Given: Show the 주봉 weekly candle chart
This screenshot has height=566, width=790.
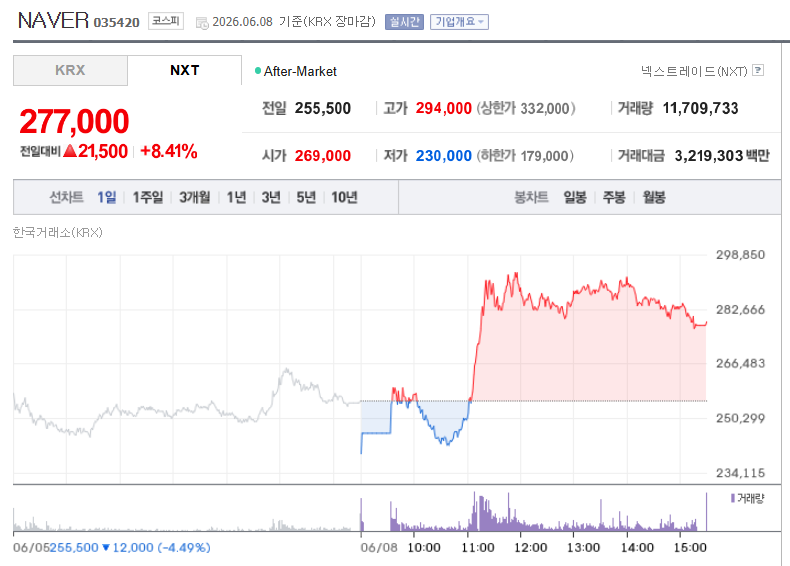Looking at the screenshot, I should click(614, 197).
